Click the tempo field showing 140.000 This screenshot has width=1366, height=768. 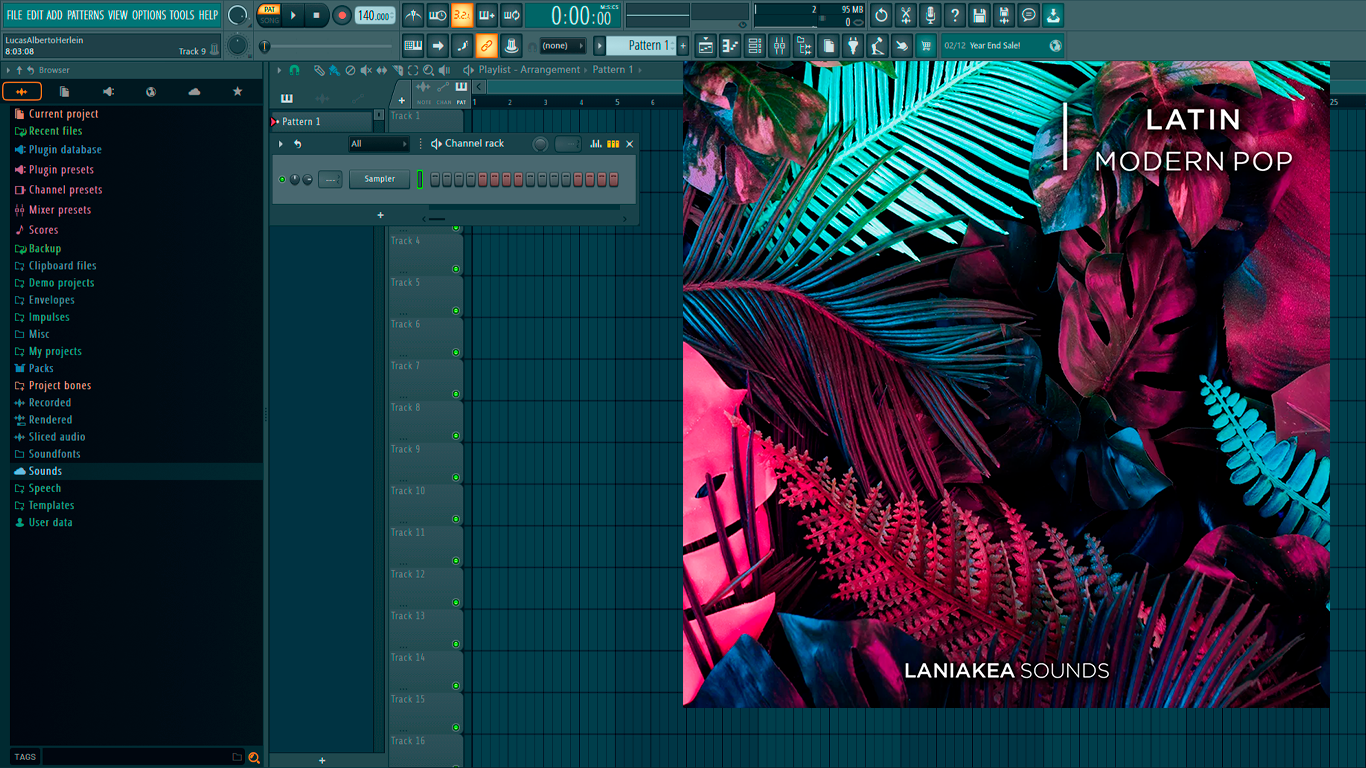point(375,15)
